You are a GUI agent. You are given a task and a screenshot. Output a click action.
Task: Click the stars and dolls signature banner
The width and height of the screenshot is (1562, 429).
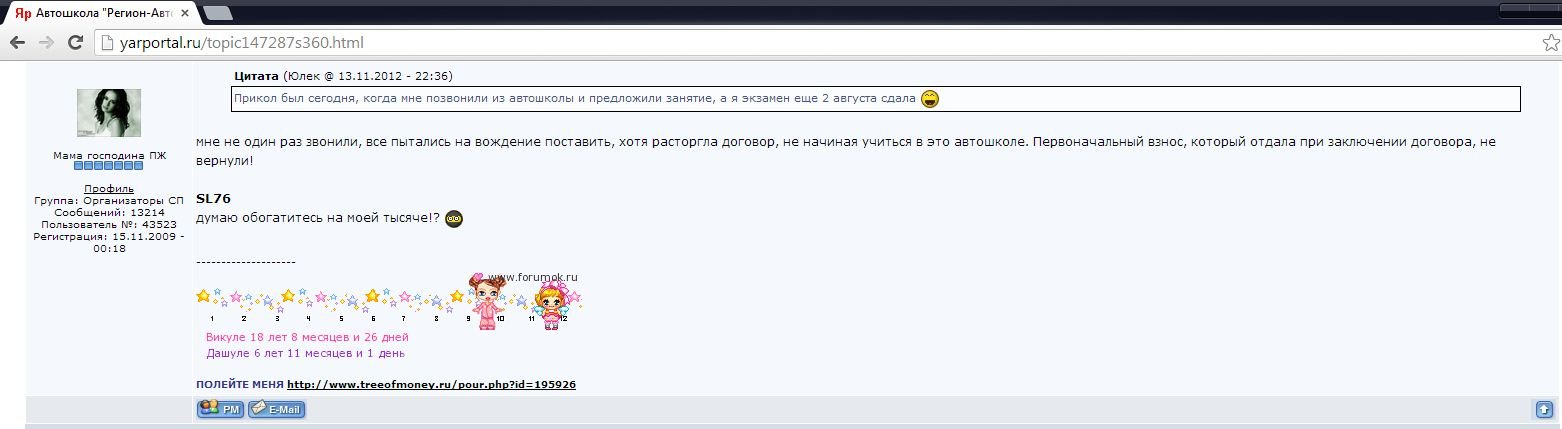389,302
